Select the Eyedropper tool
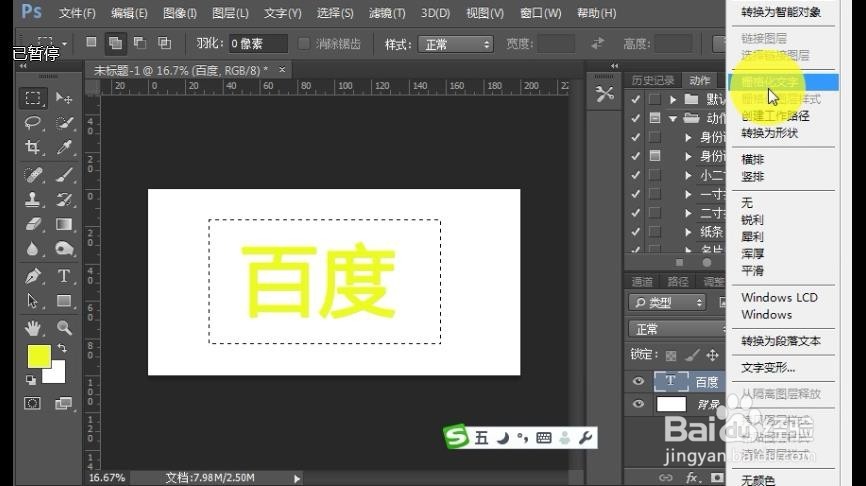Image resolution: width=866 pixels, height=486 pixels. tap(64, 147)
